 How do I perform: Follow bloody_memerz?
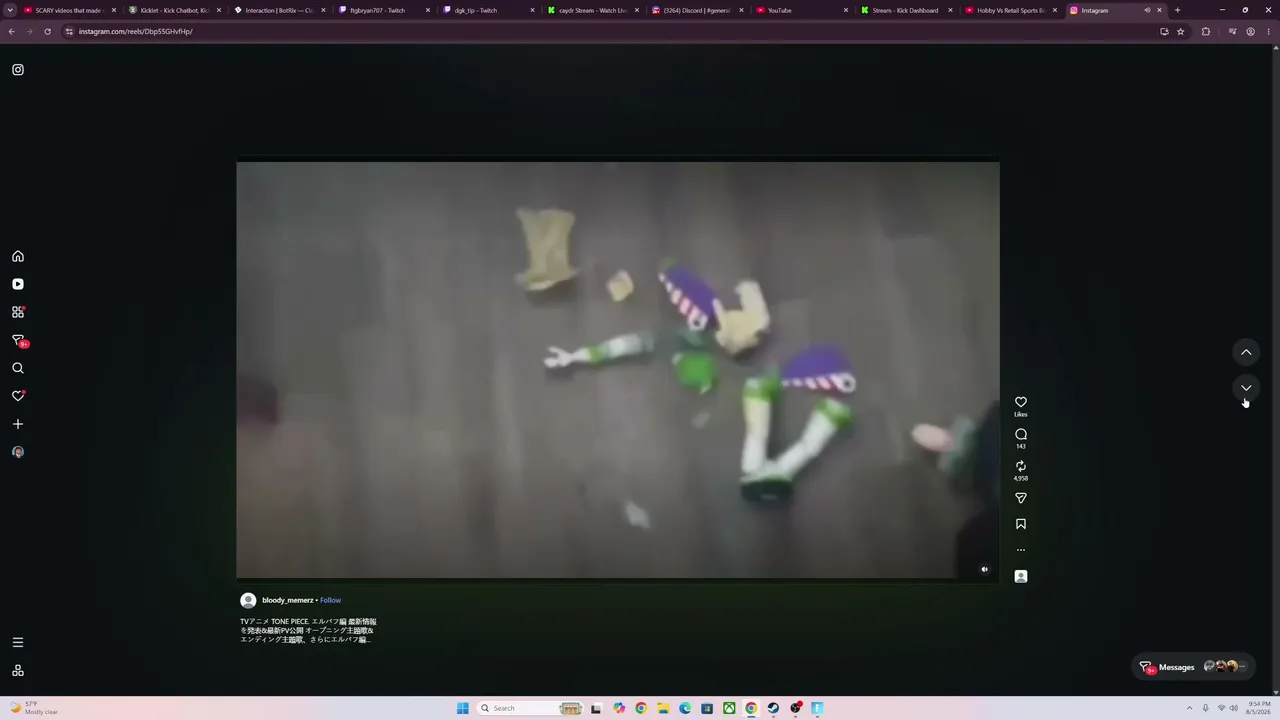click(331, 600)
